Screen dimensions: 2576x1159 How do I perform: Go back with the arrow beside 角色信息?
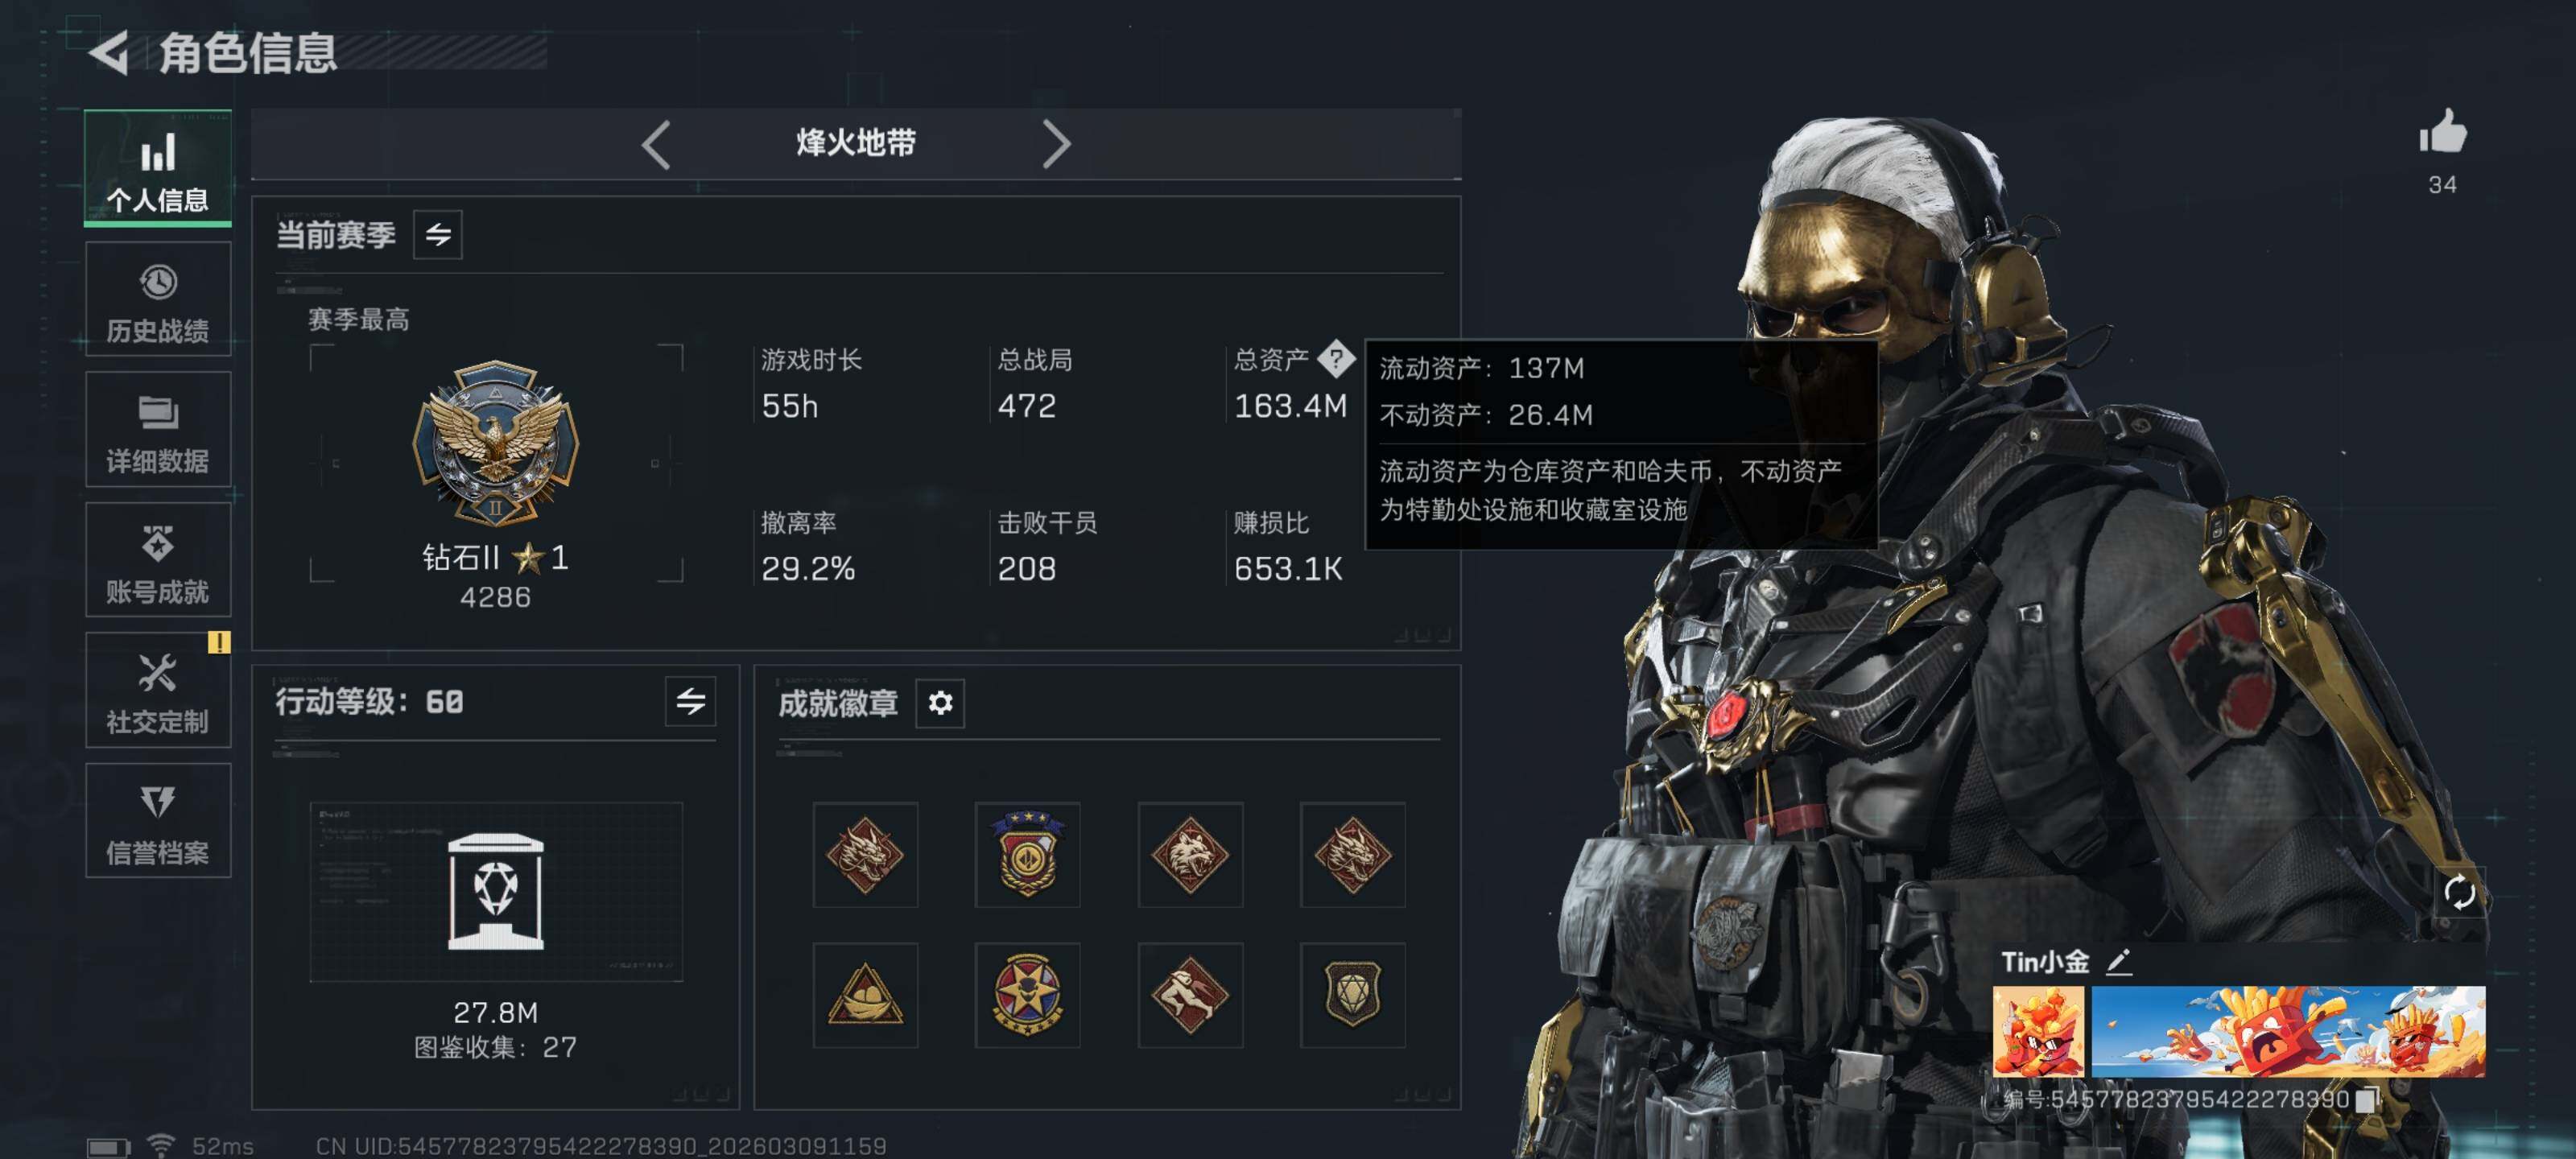[110, 52]
